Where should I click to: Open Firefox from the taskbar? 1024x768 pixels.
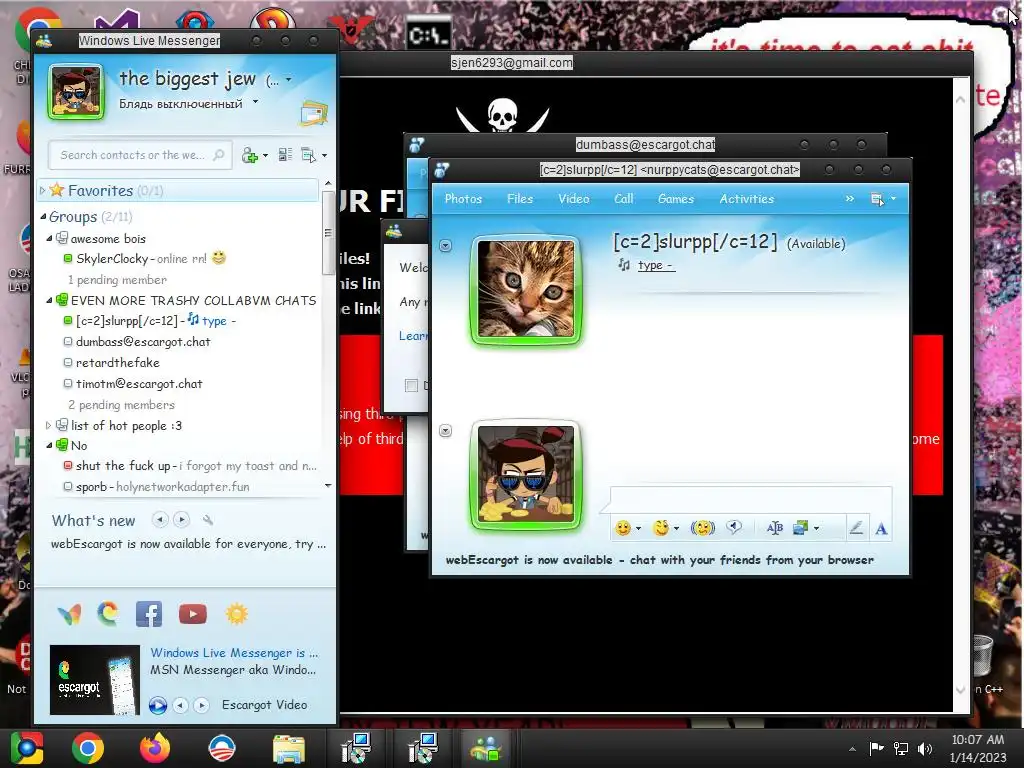pyautogui.click(x=155, y=748)
